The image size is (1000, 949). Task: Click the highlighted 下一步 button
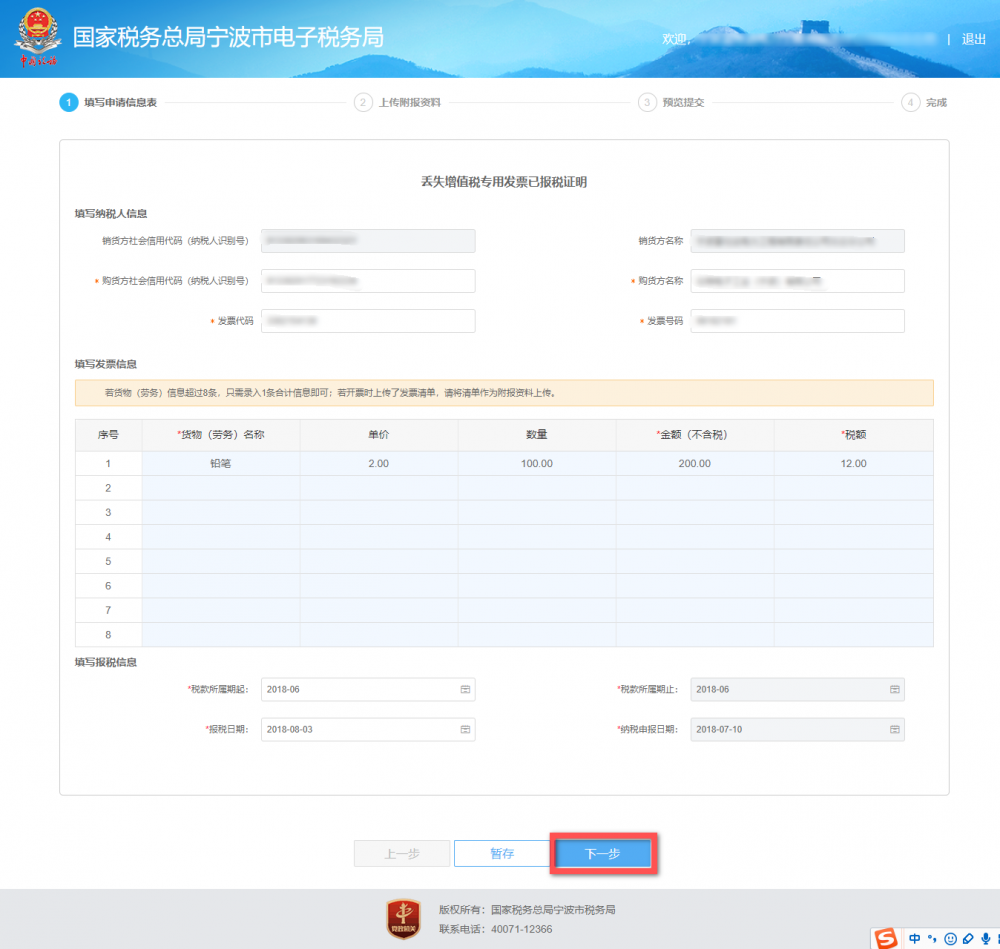(602, 853)
